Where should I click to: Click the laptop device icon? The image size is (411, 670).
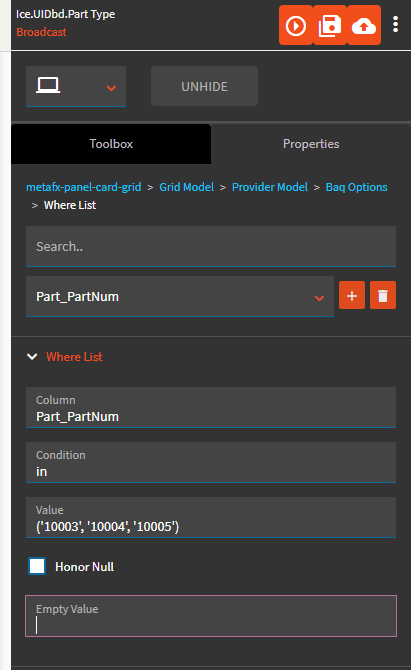(x=48, y=85)
